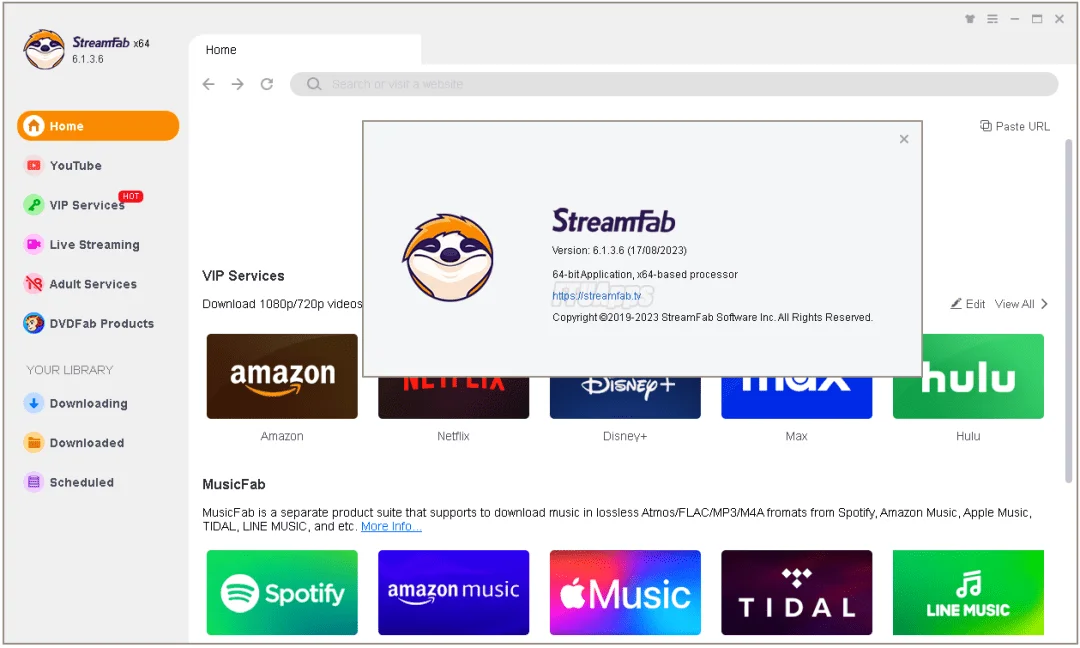1080x648 pixels.
Task: Open the Amazon service tile
Action: (x=282, y=376)
